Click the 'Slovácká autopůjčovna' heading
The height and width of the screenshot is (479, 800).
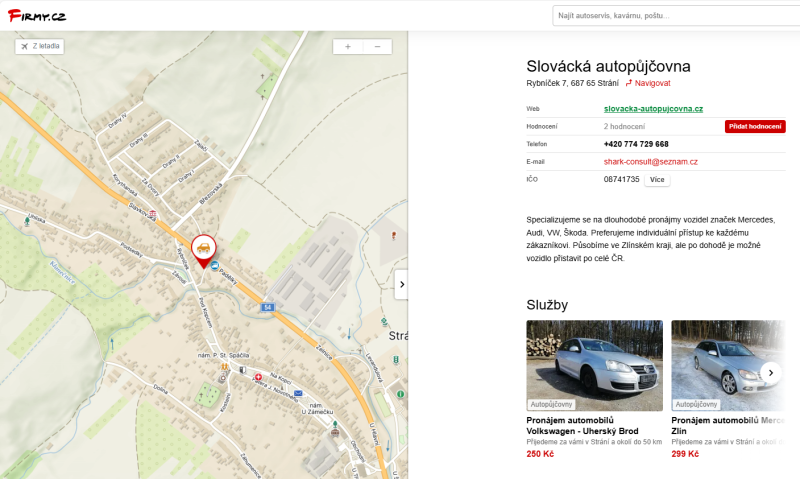click(x=608, y=66)
